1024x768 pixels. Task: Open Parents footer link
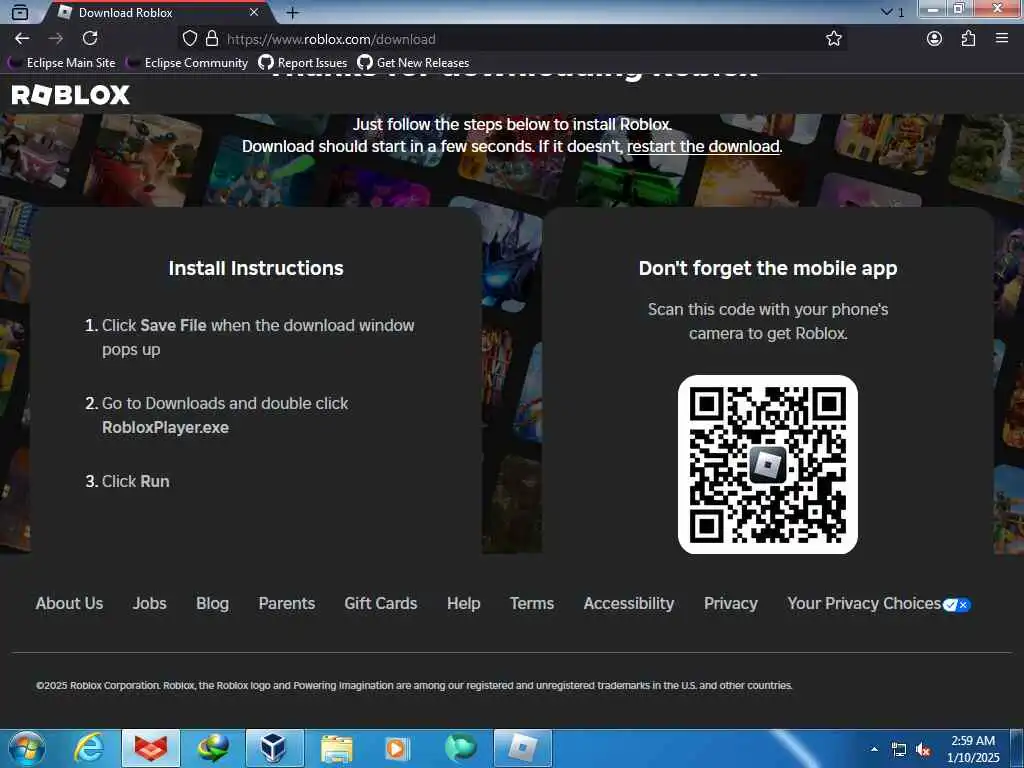(287, 603)
